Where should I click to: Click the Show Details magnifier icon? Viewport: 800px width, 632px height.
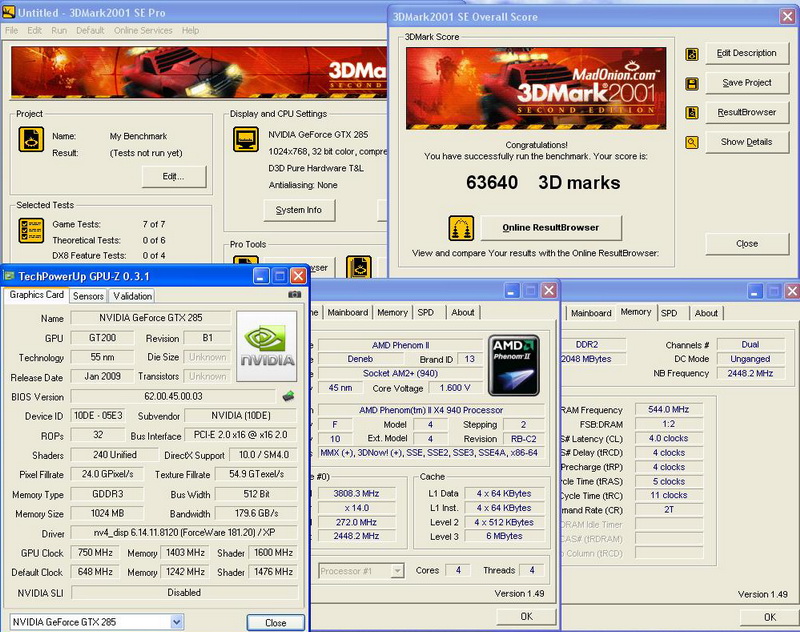pyautogui.click(x=692, y=142)
